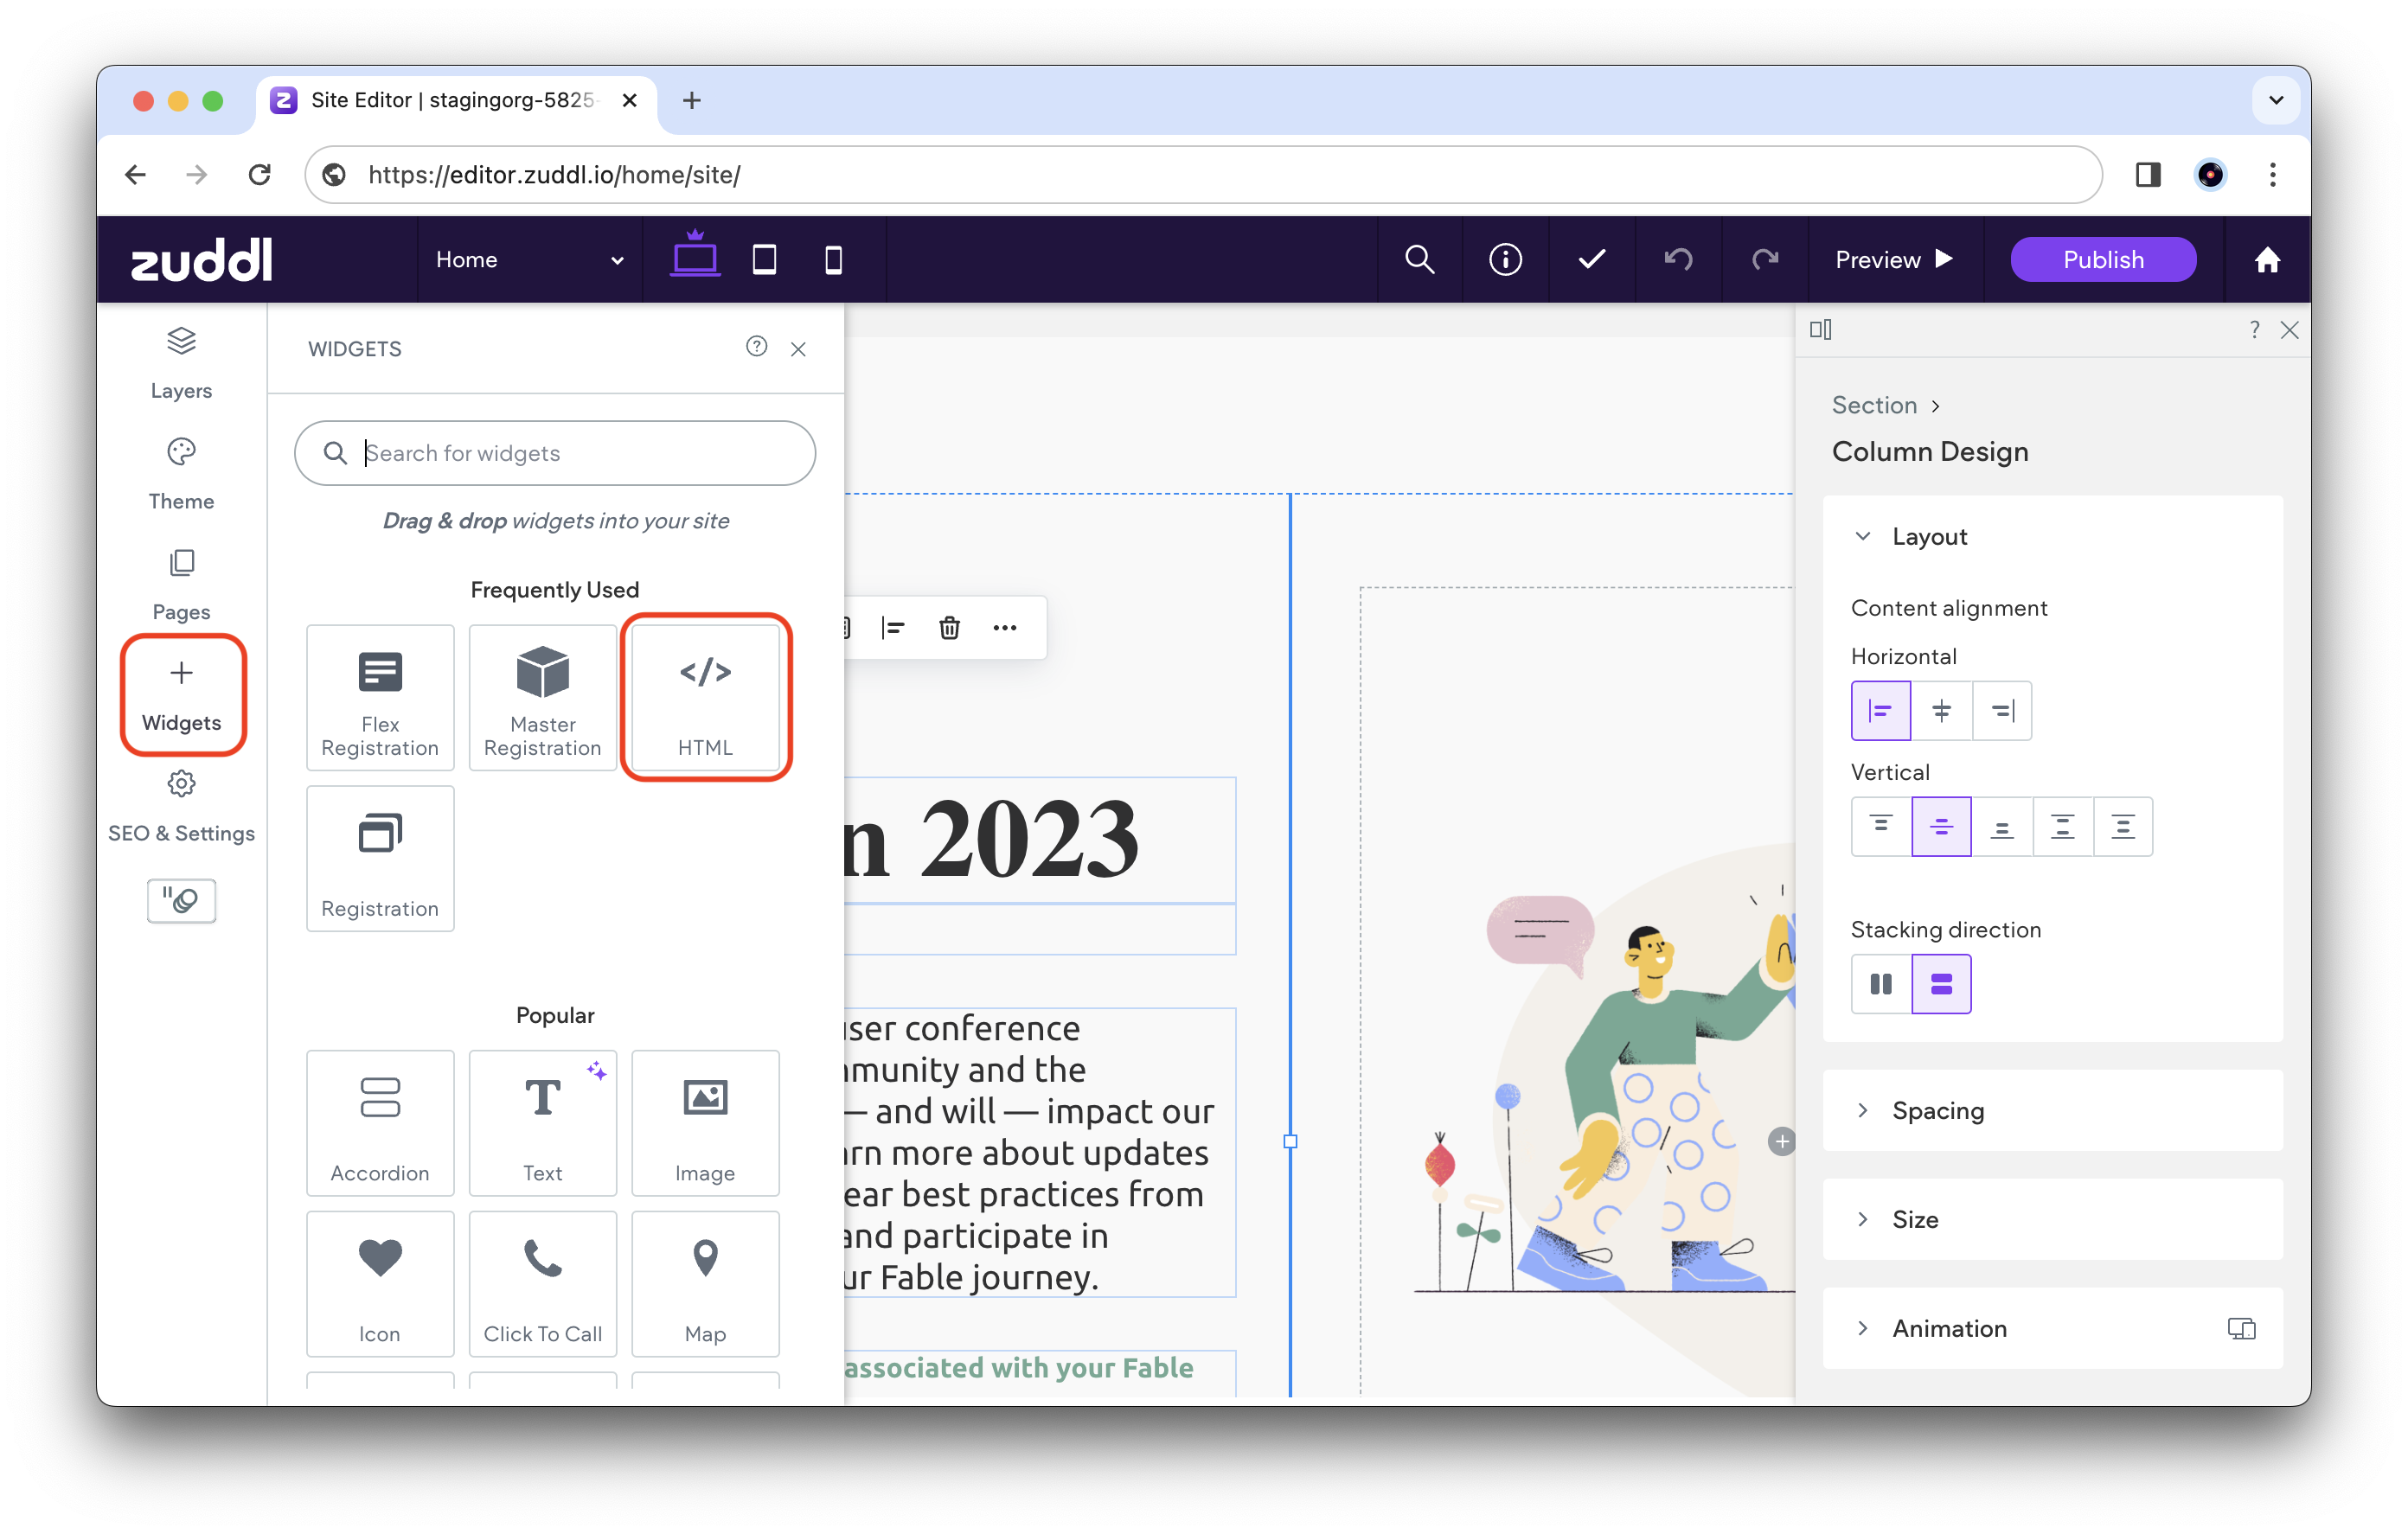
Task: Open the Layers panel
Action: point(181,362)
